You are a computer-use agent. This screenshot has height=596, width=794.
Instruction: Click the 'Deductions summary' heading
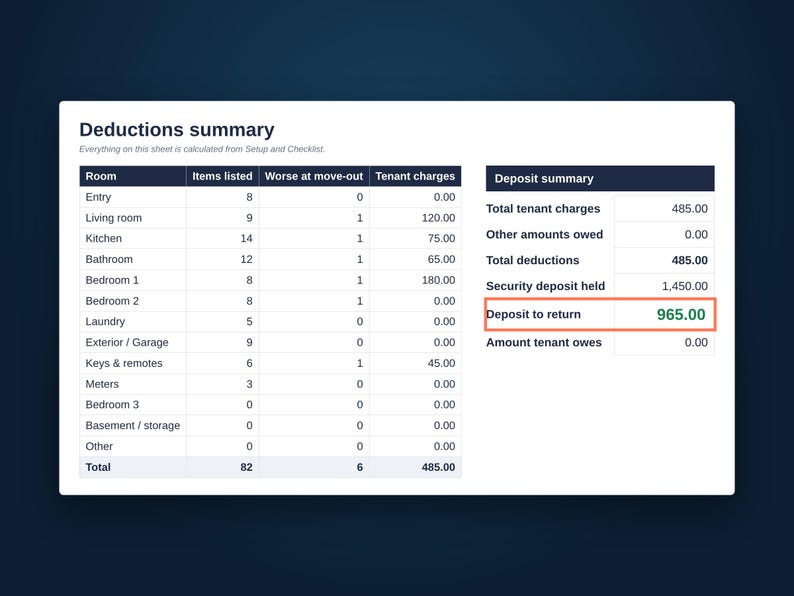click(177, 130)
